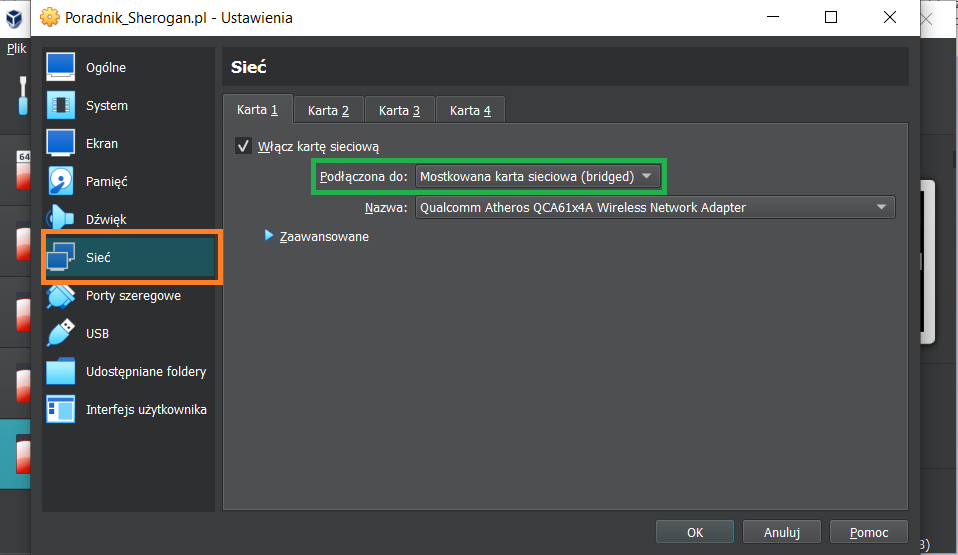
Task: Open the USB settings icon
Action: tap(61, 333)
